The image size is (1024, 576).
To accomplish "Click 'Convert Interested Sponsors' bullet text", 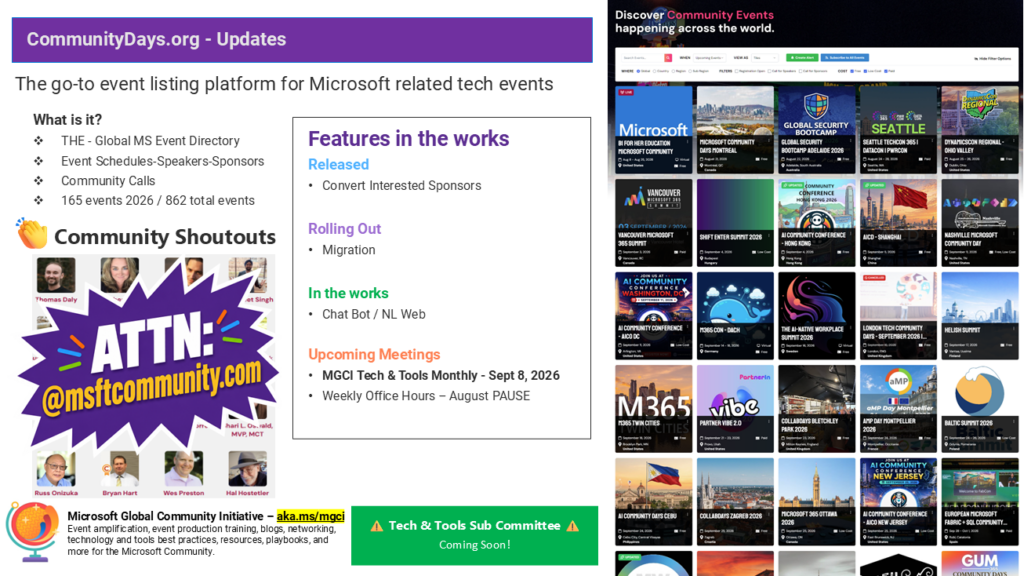I will 402,185.
